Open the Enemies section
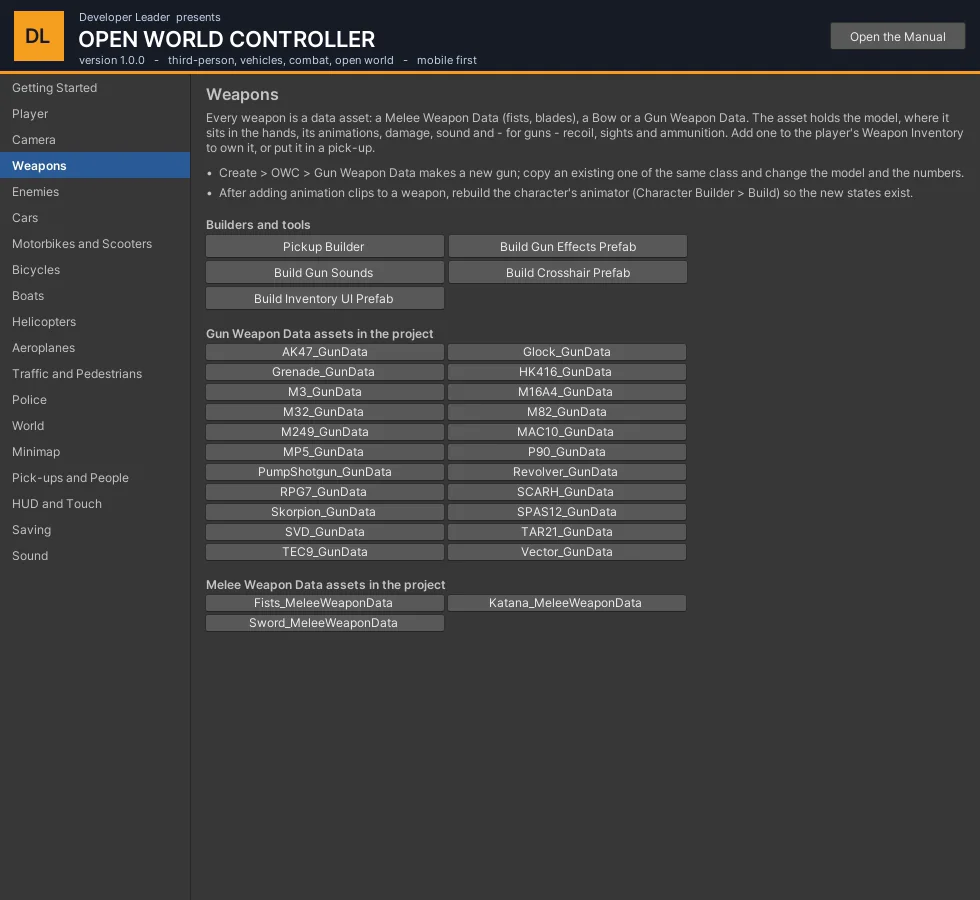 95,192
